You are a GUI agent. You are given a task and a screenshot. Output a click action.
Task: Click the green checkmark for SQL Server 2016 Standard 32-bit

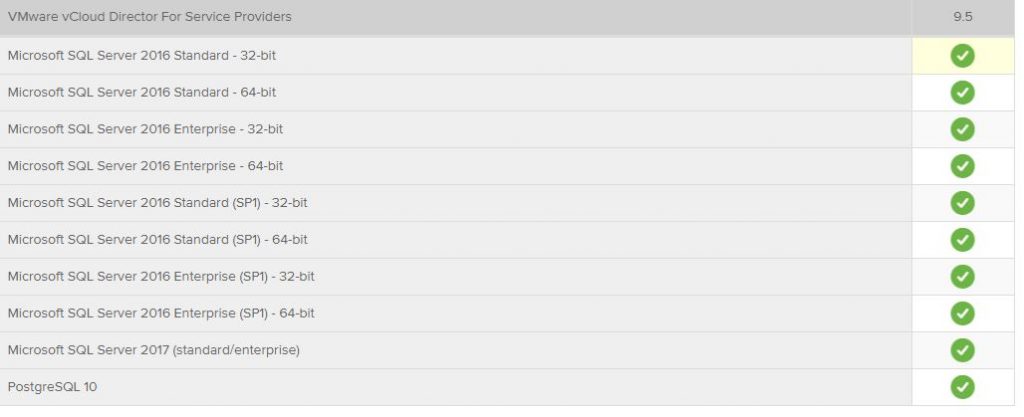coord(963,56)
